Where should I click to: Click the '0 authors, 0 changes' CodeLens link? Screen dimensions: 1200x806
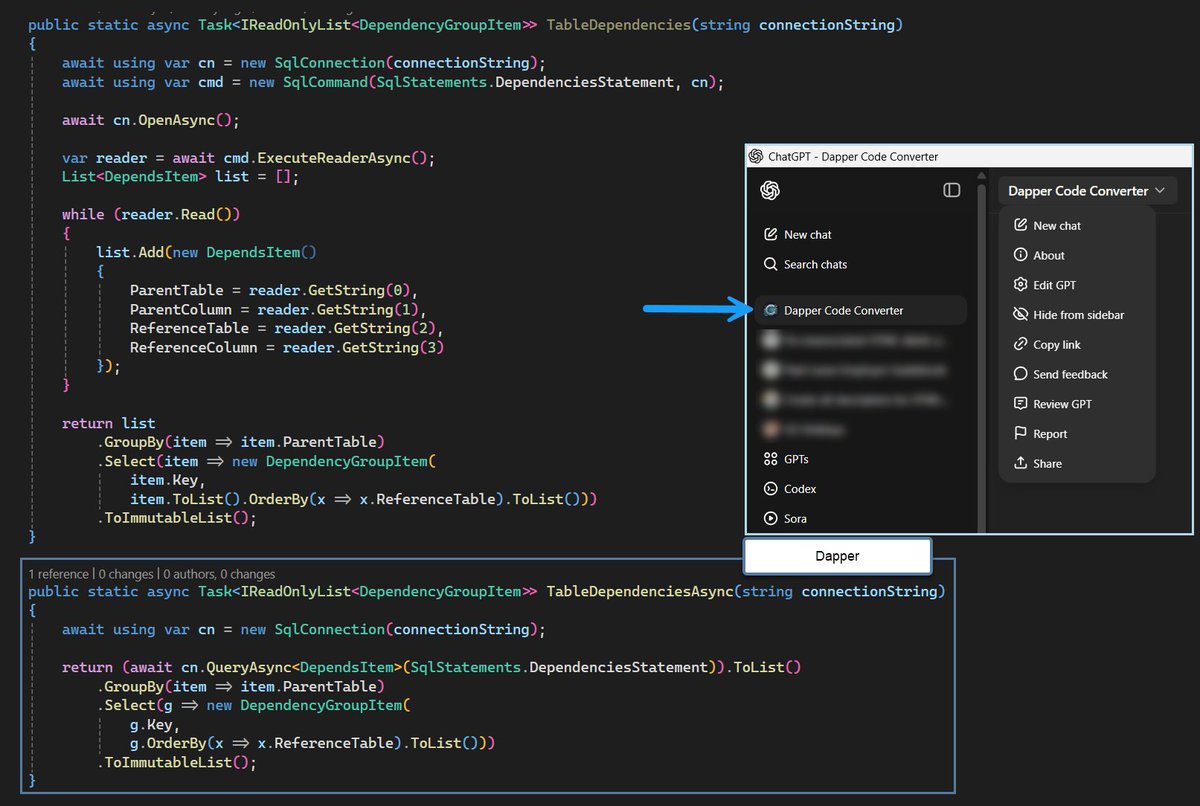pyautogui.click(x=219, y=574)
